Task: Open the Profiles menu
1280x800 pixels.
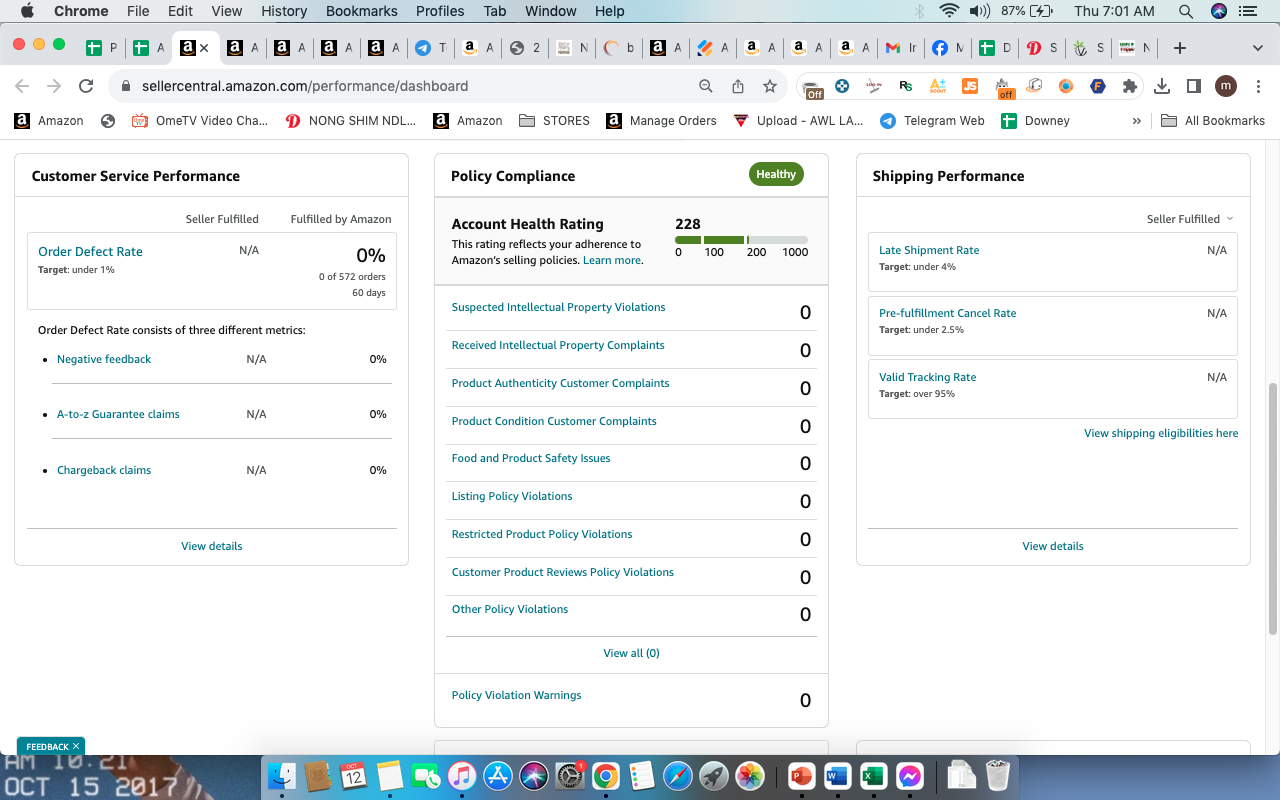Action: click(440, 11)
